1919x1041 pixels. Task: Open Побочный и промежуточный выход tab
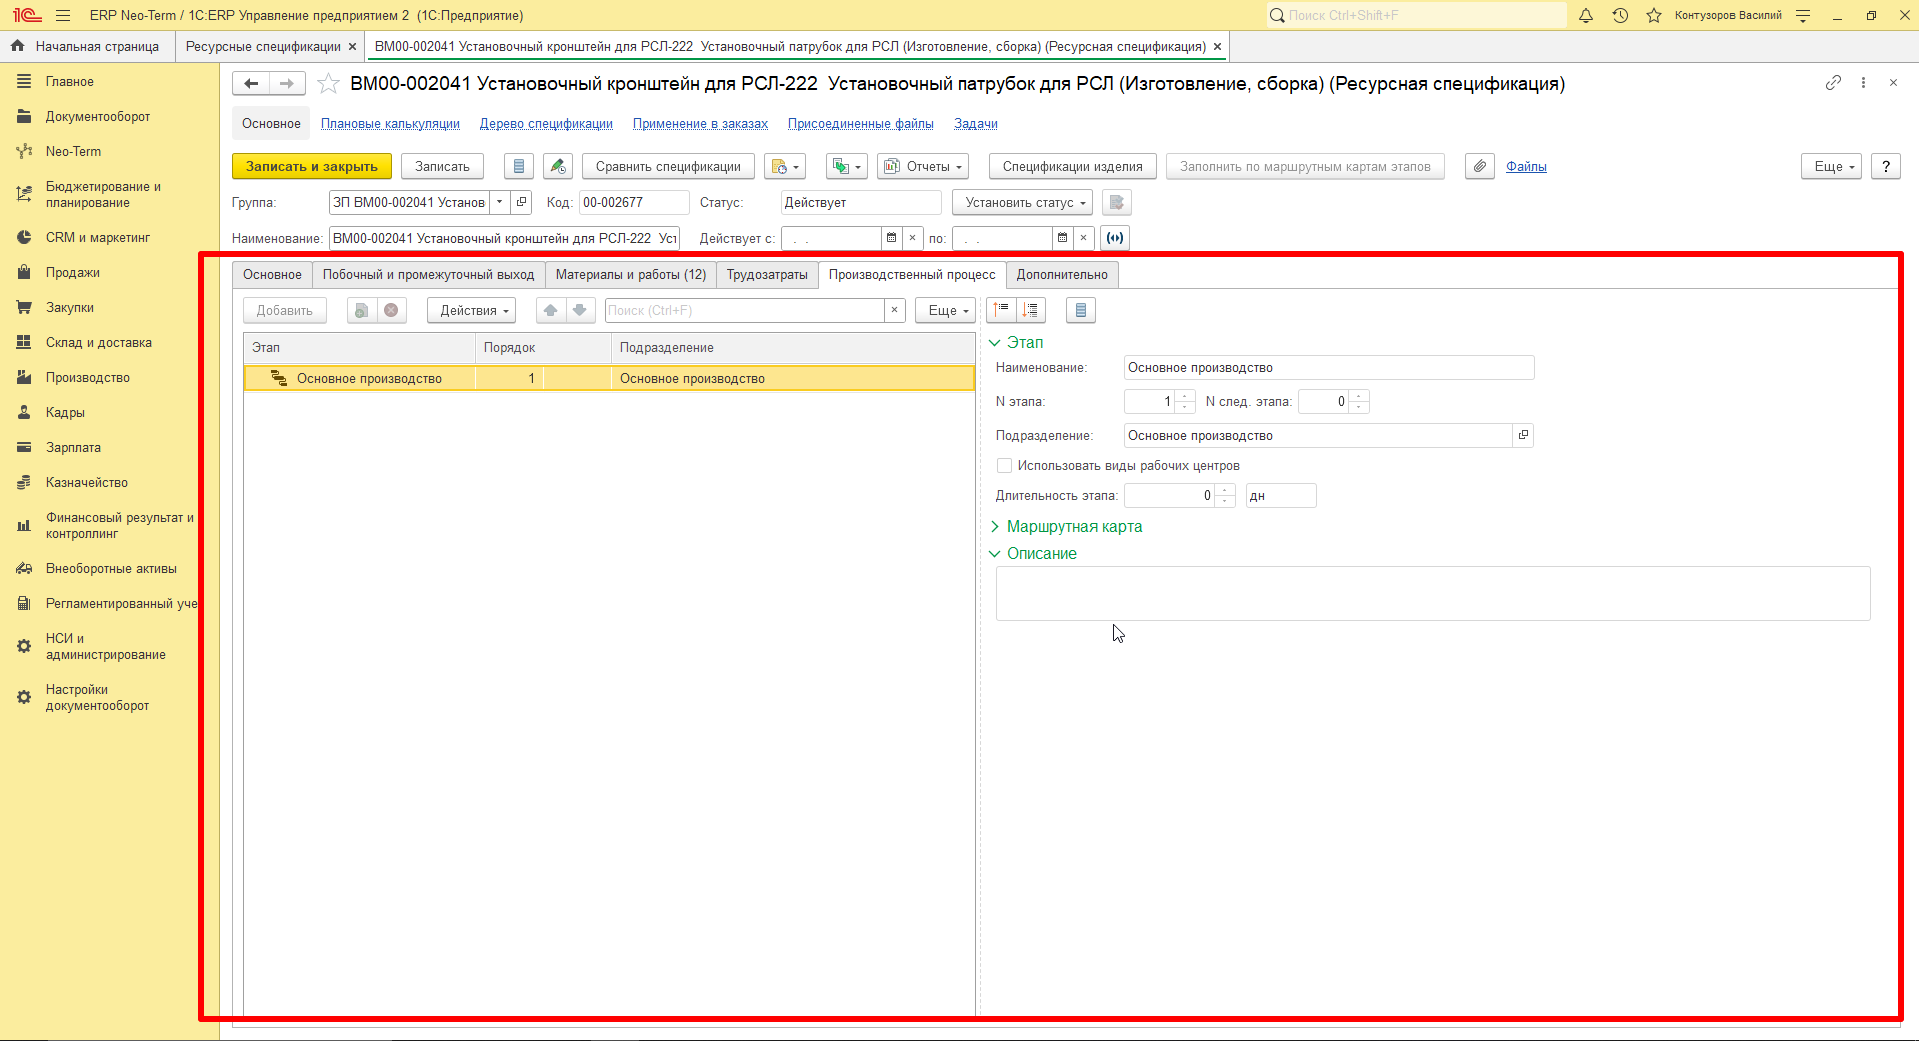[x=428, y=275]
